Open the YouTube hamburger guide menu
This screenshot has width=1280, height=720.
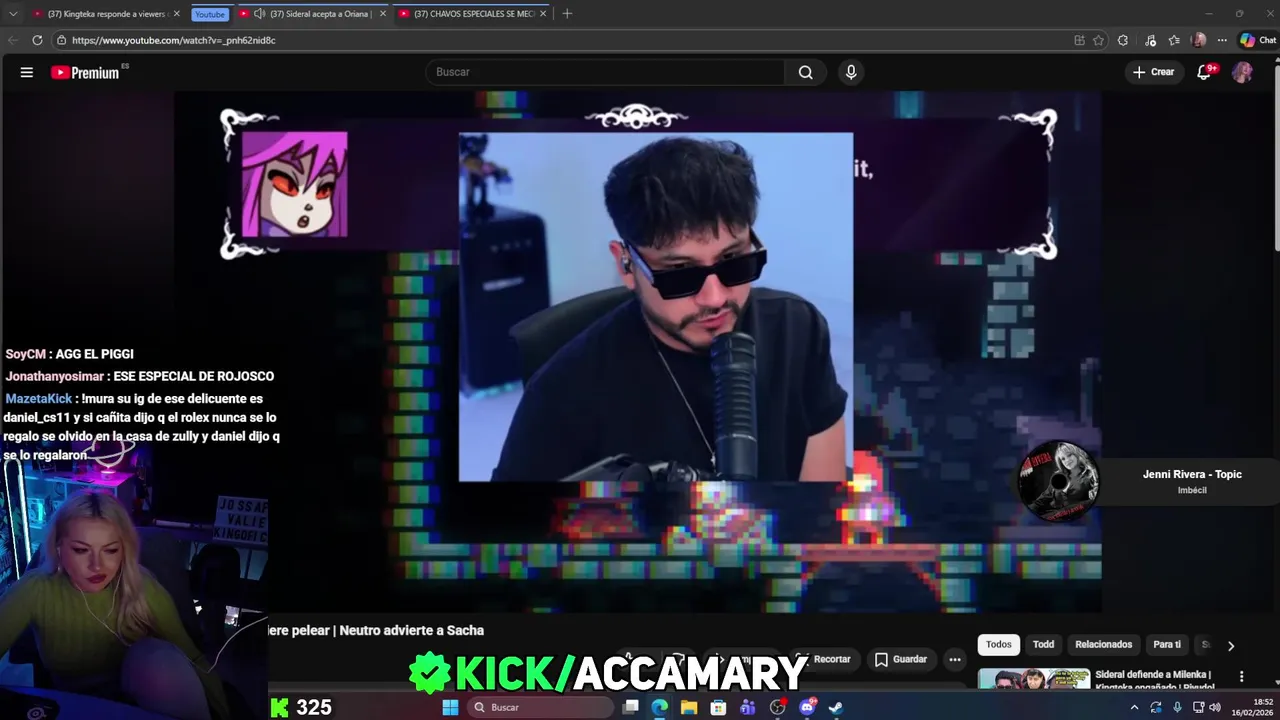pyautogui.click(x=27, y=72)
